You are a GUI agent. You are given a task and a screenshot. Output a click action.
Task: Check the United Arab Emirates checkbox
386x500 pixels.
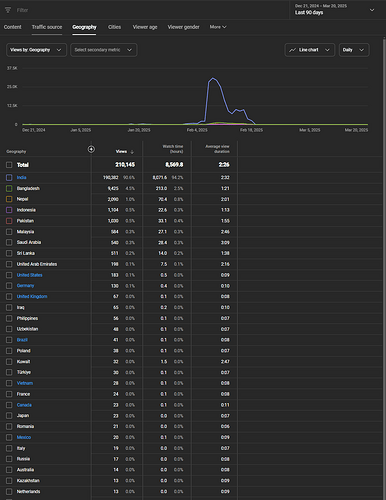click(x=9, y=264)
